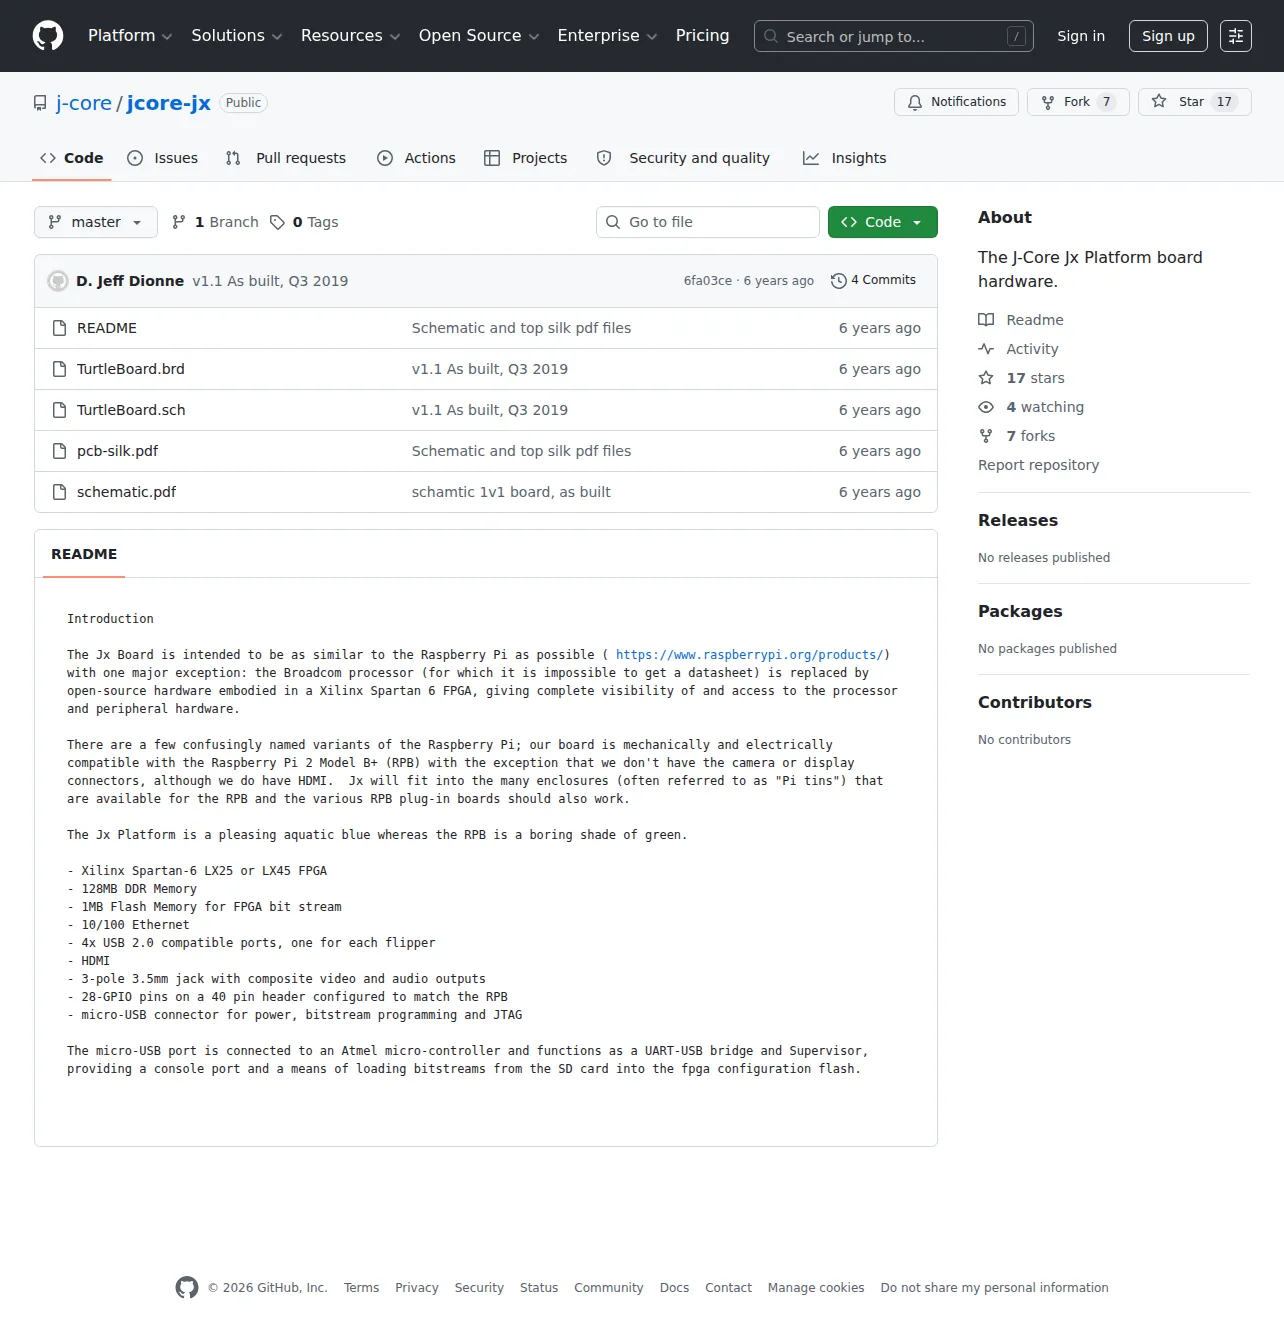Screen dimensions: 1284x1341
Task: Expand the Platform menu
Action: (x=130, y=36)
